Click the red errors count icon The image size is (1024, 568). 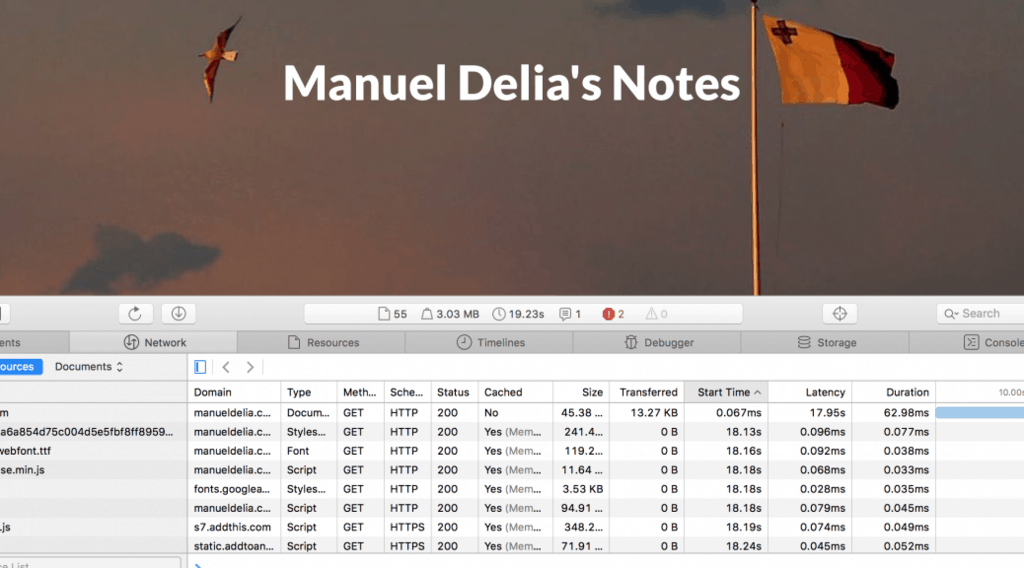coord(608,314)
